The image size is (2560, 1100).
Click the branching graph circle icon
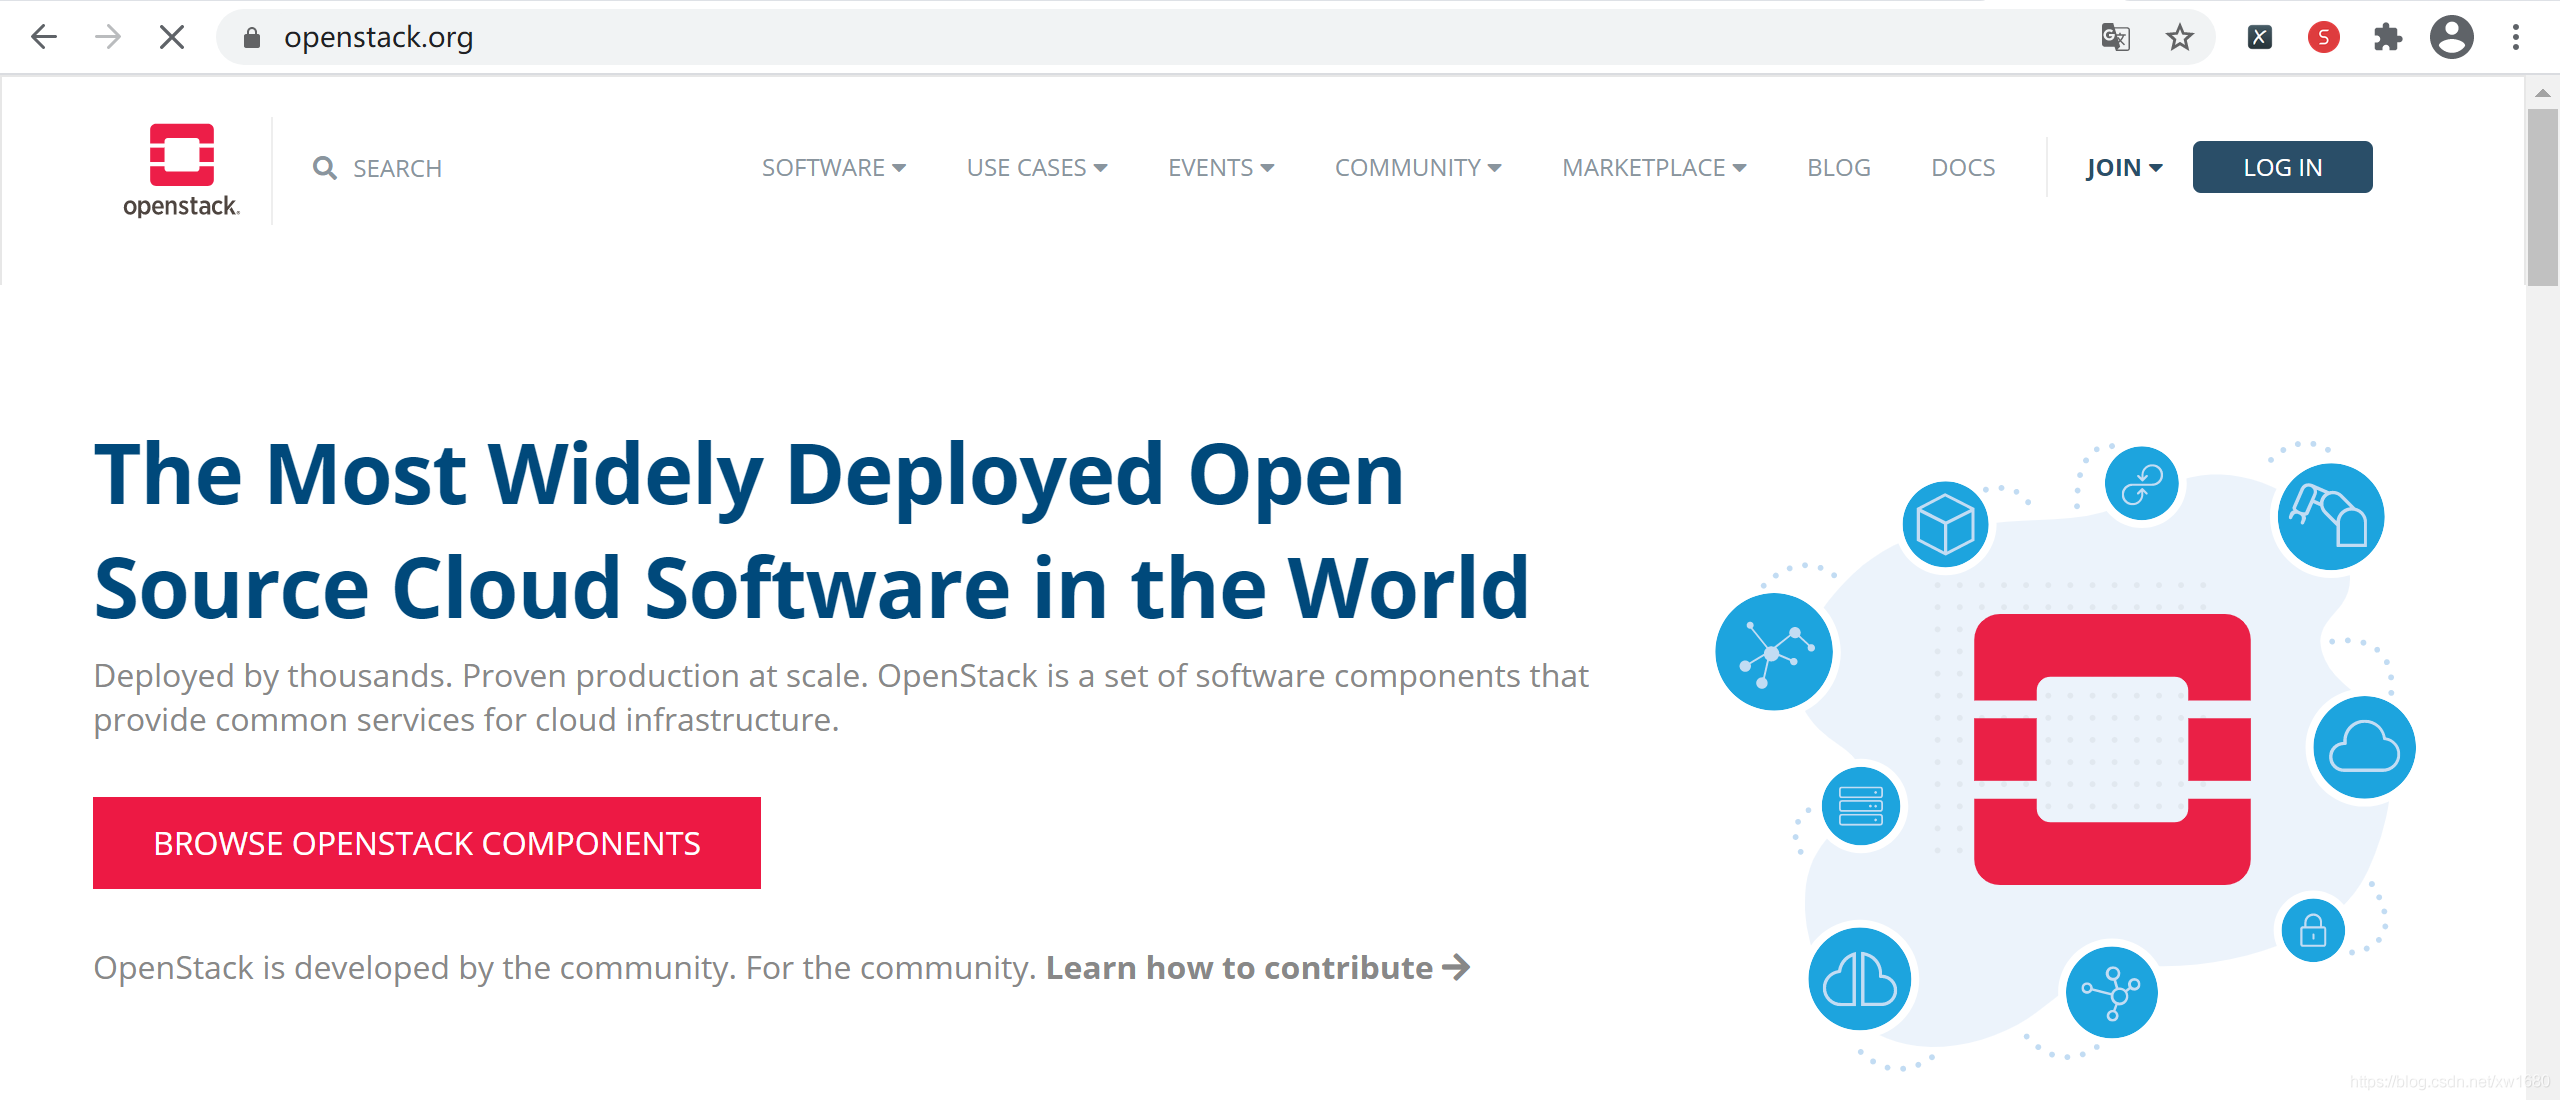click(x=2111, y=992)
